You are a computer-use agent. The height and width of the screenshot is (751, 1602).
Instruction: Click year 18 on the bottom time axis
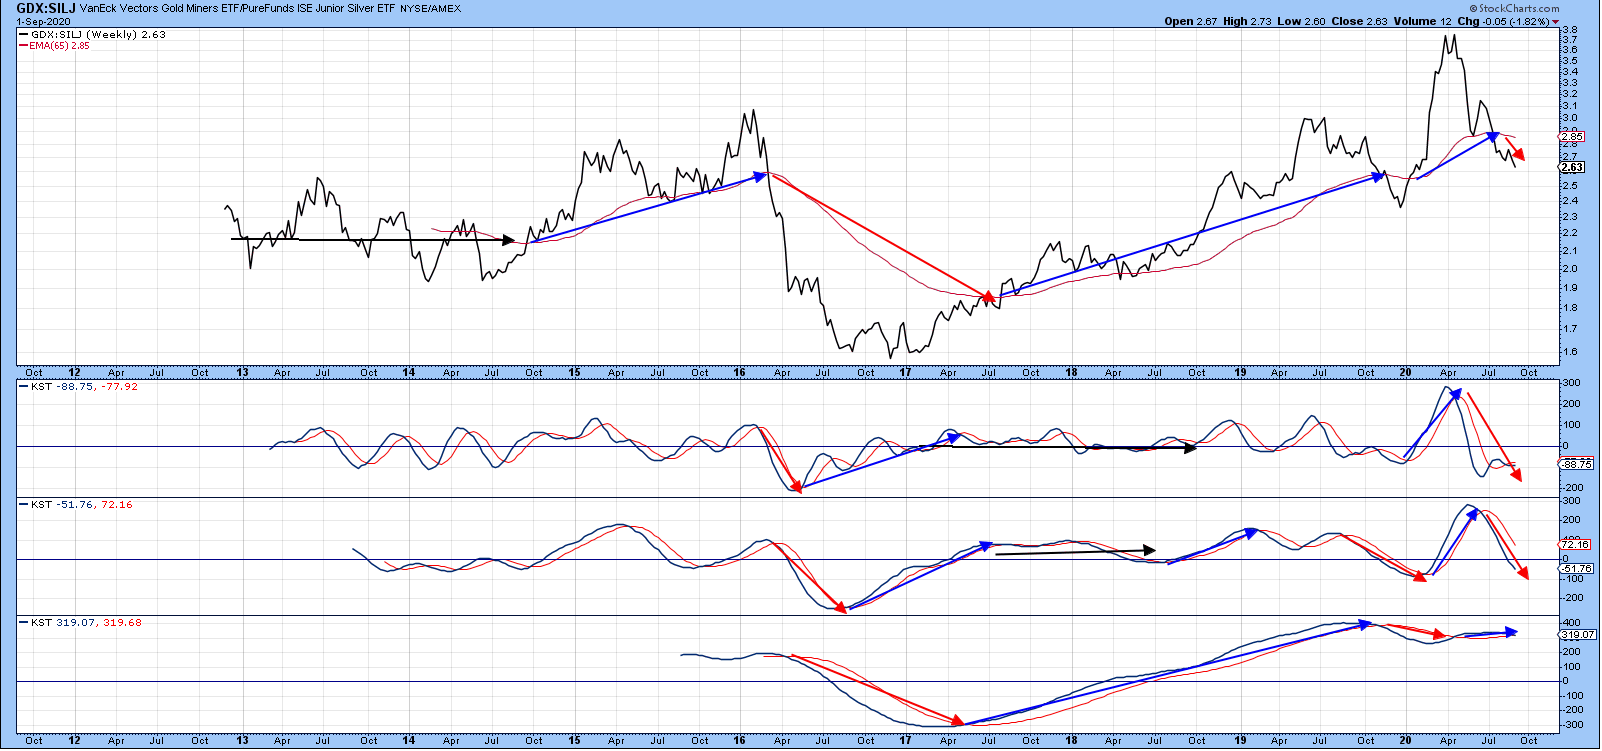coord(1071,741)
